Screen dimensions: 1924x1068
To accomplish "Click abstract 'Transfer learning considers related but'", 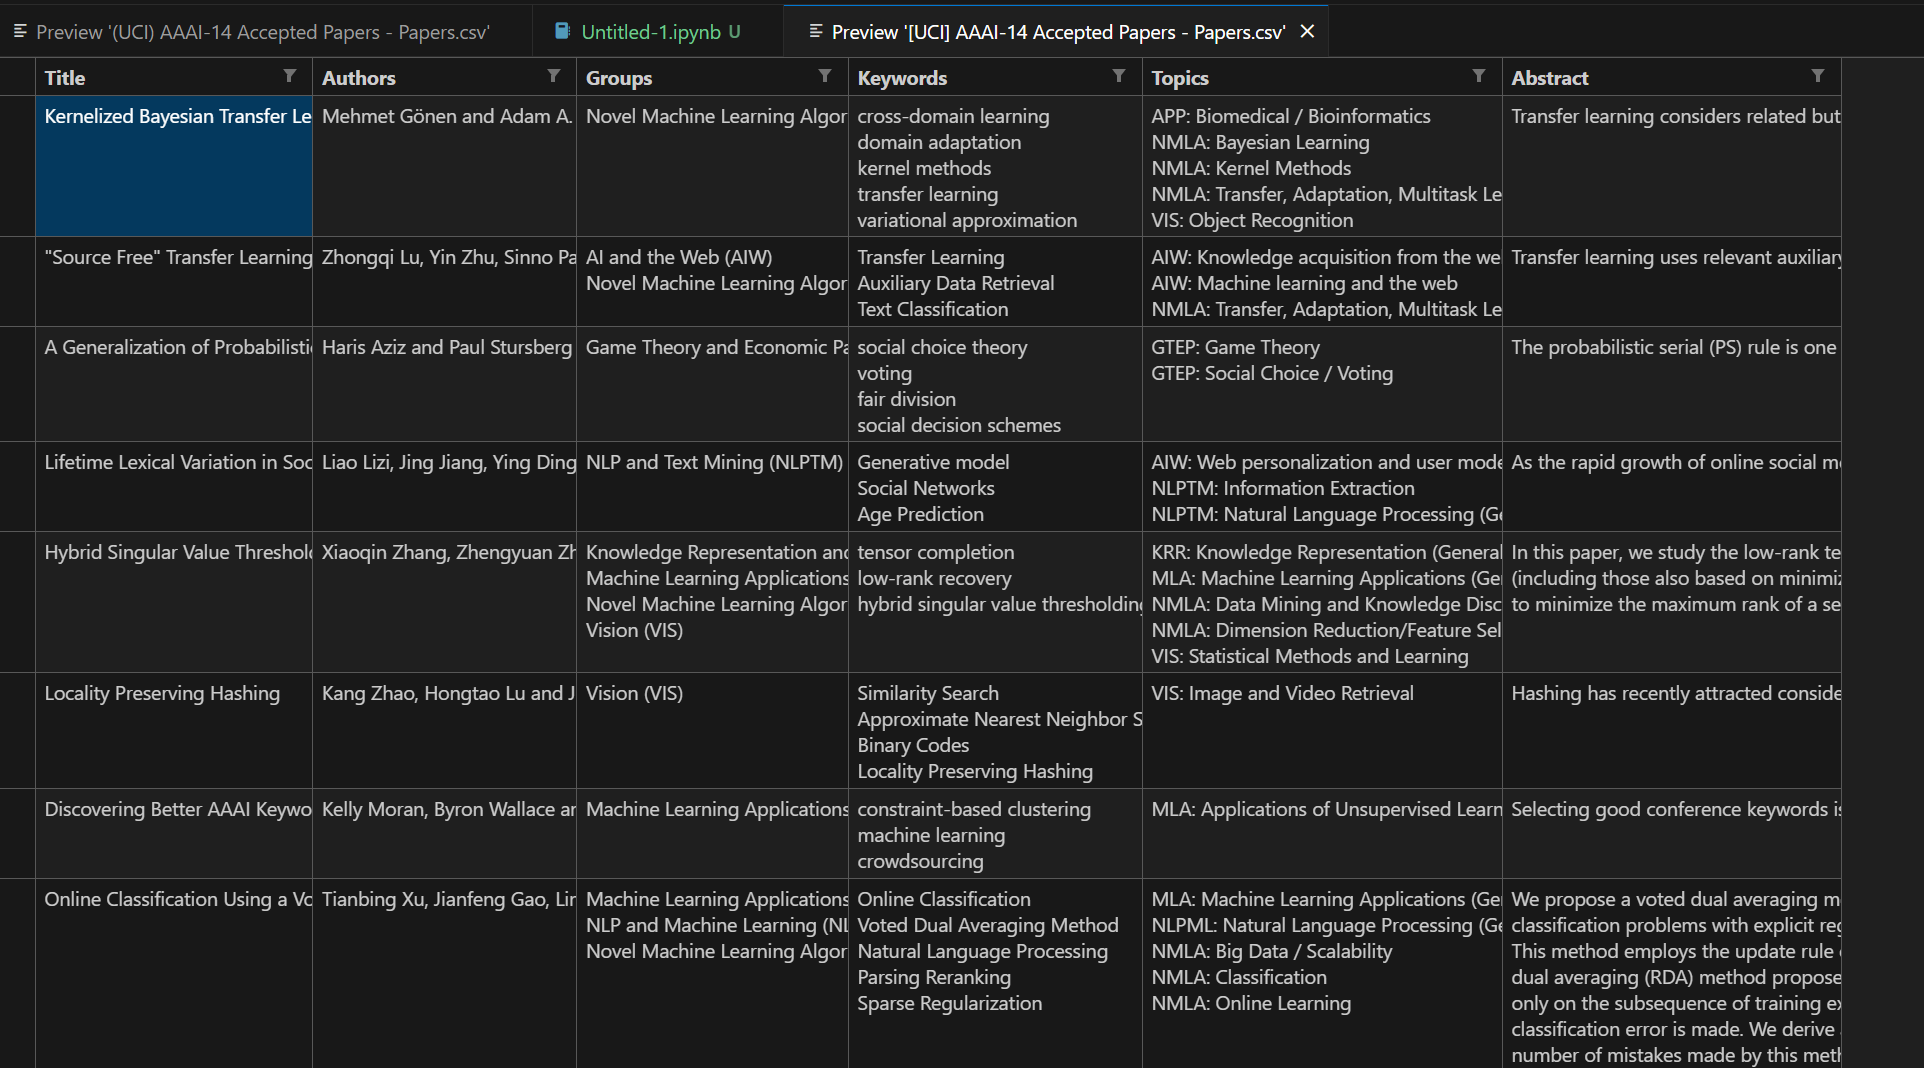I will pyautogui.click(x=1675, y=116).
